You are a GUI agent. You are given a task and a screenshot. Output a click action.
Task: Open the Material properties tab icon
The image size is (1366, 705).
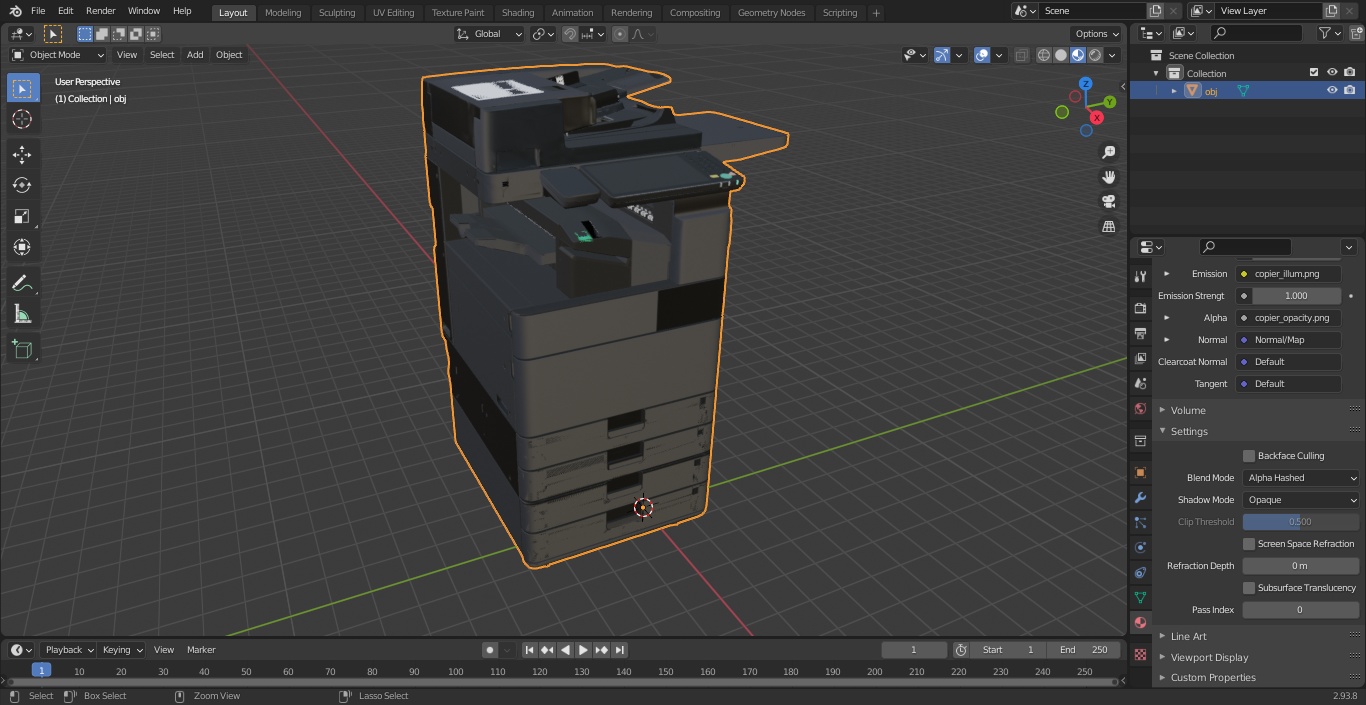pyautogui.click(x=1140, y=622)
